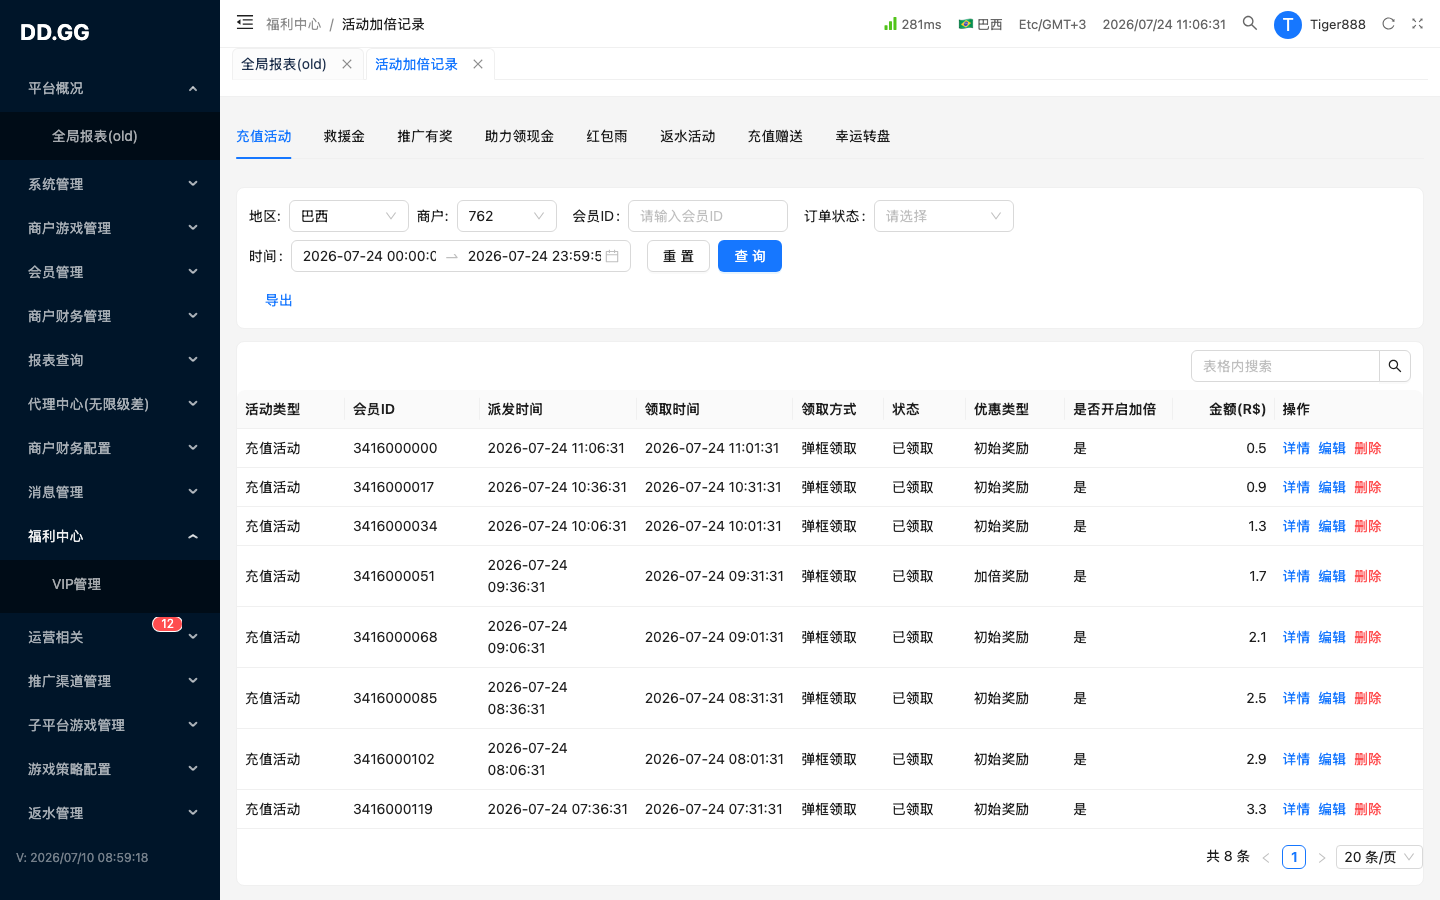Switch to the 充值活动 tab
The height and width of the screenshot is (900, 1440).
pos(264,136)
